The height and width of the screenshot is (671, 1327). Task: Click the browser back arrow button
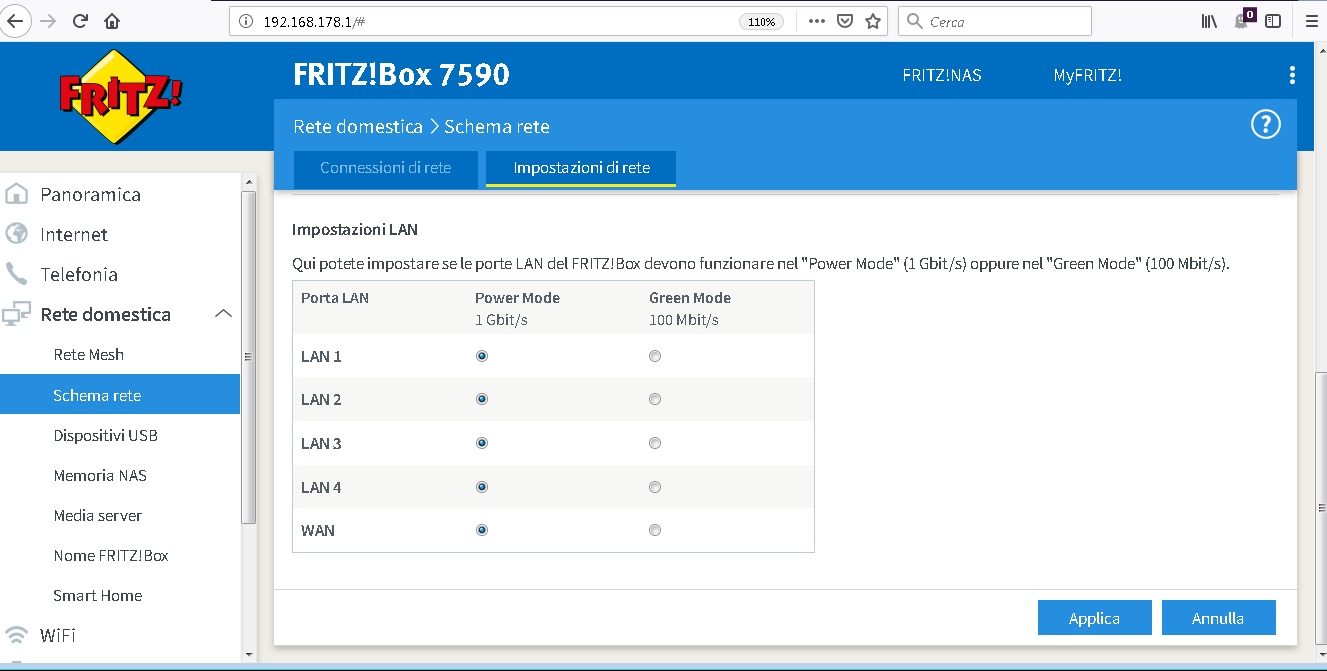[x=17, y=21]
